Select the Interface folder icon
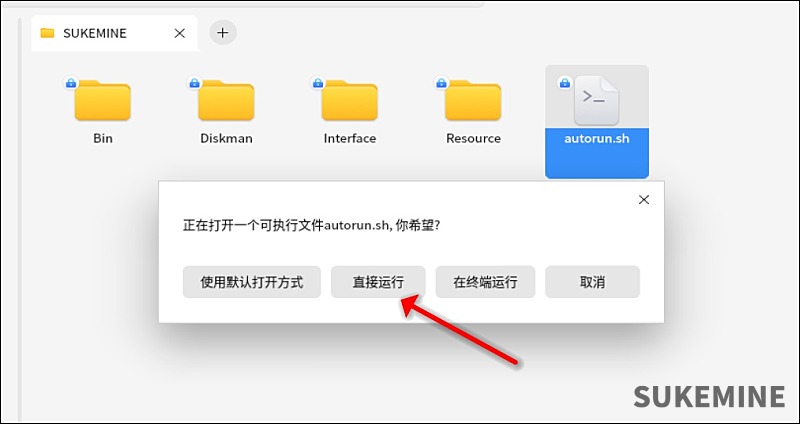 pos(349,101)
